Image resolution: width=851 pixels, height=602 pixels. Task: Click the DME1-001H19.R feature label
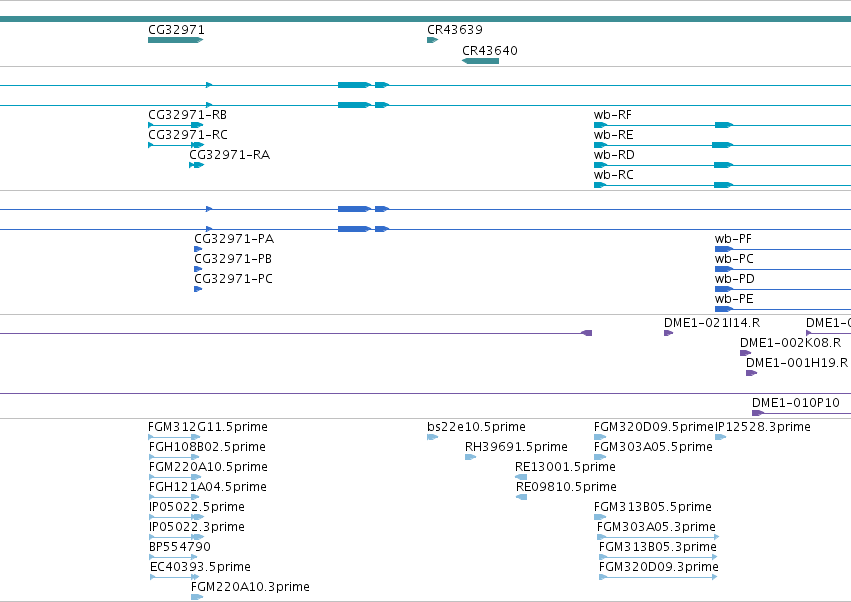tap(797, 363)
